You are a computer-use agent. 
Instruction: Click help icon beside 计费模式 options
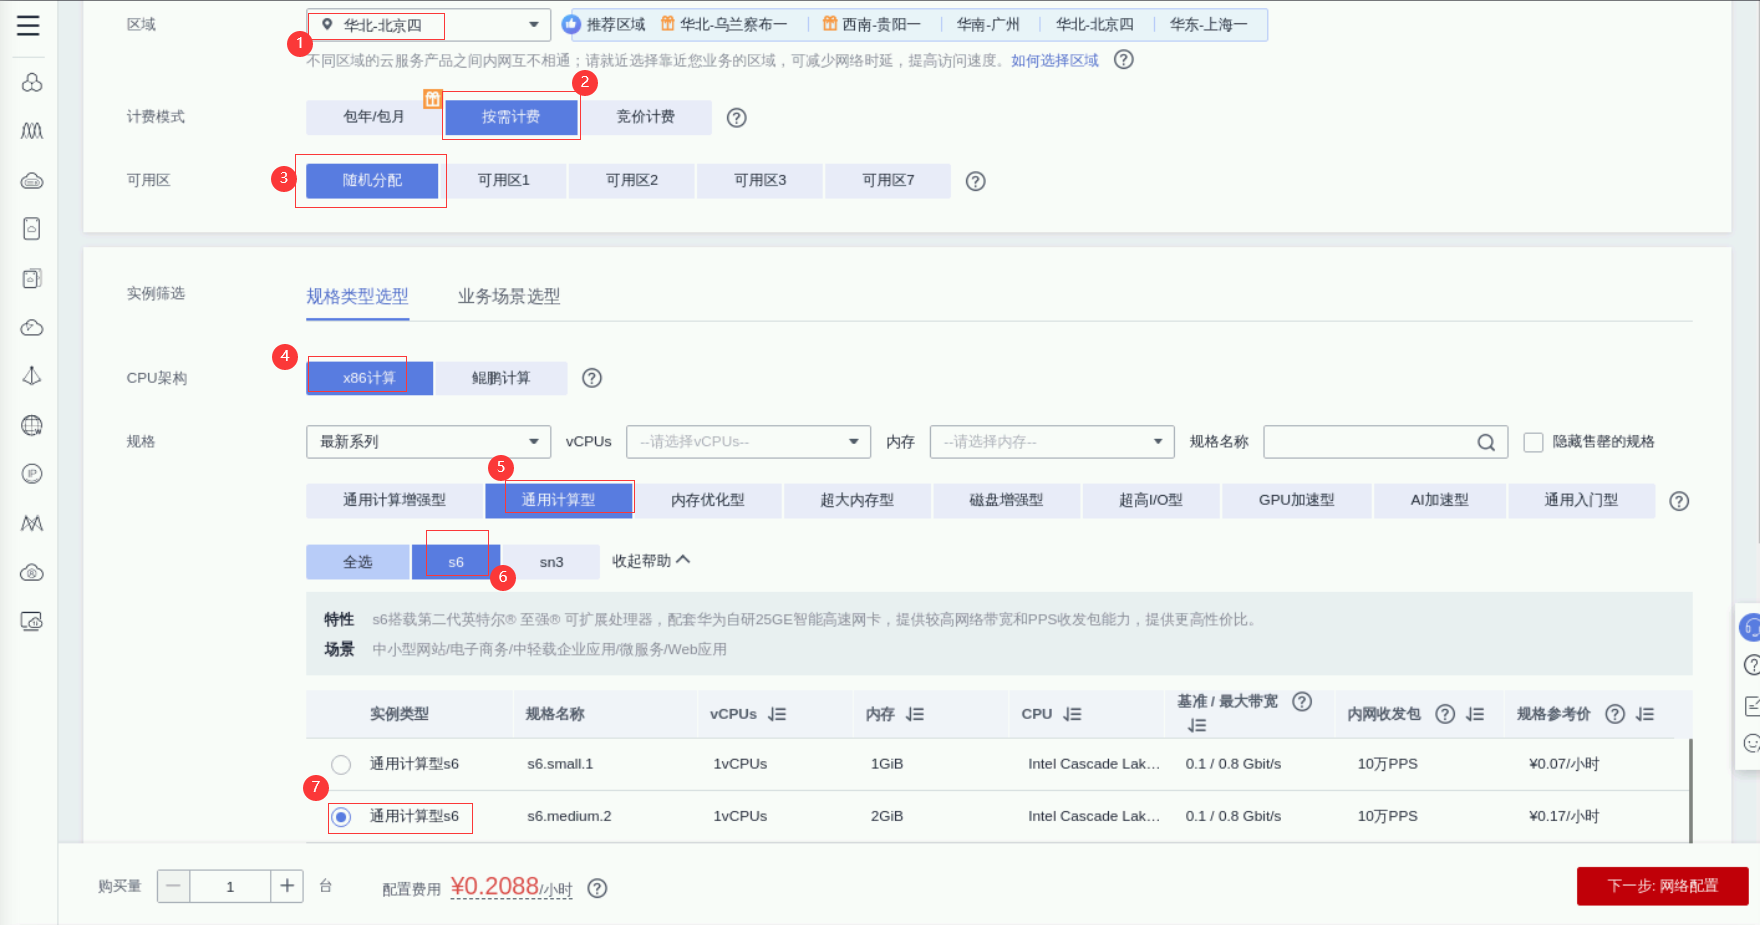pos(737,118)
